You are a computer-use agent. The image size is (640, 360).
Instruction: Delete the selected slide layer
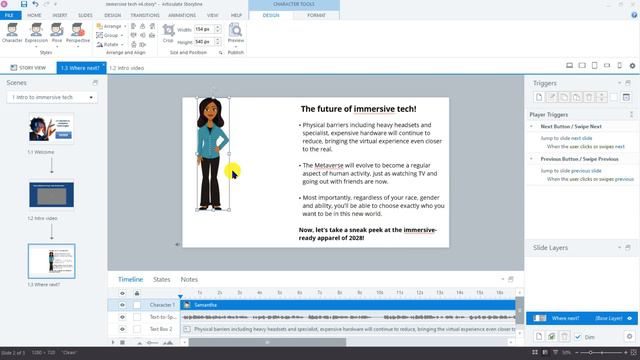pyautogui.click(x=564, y=336)
